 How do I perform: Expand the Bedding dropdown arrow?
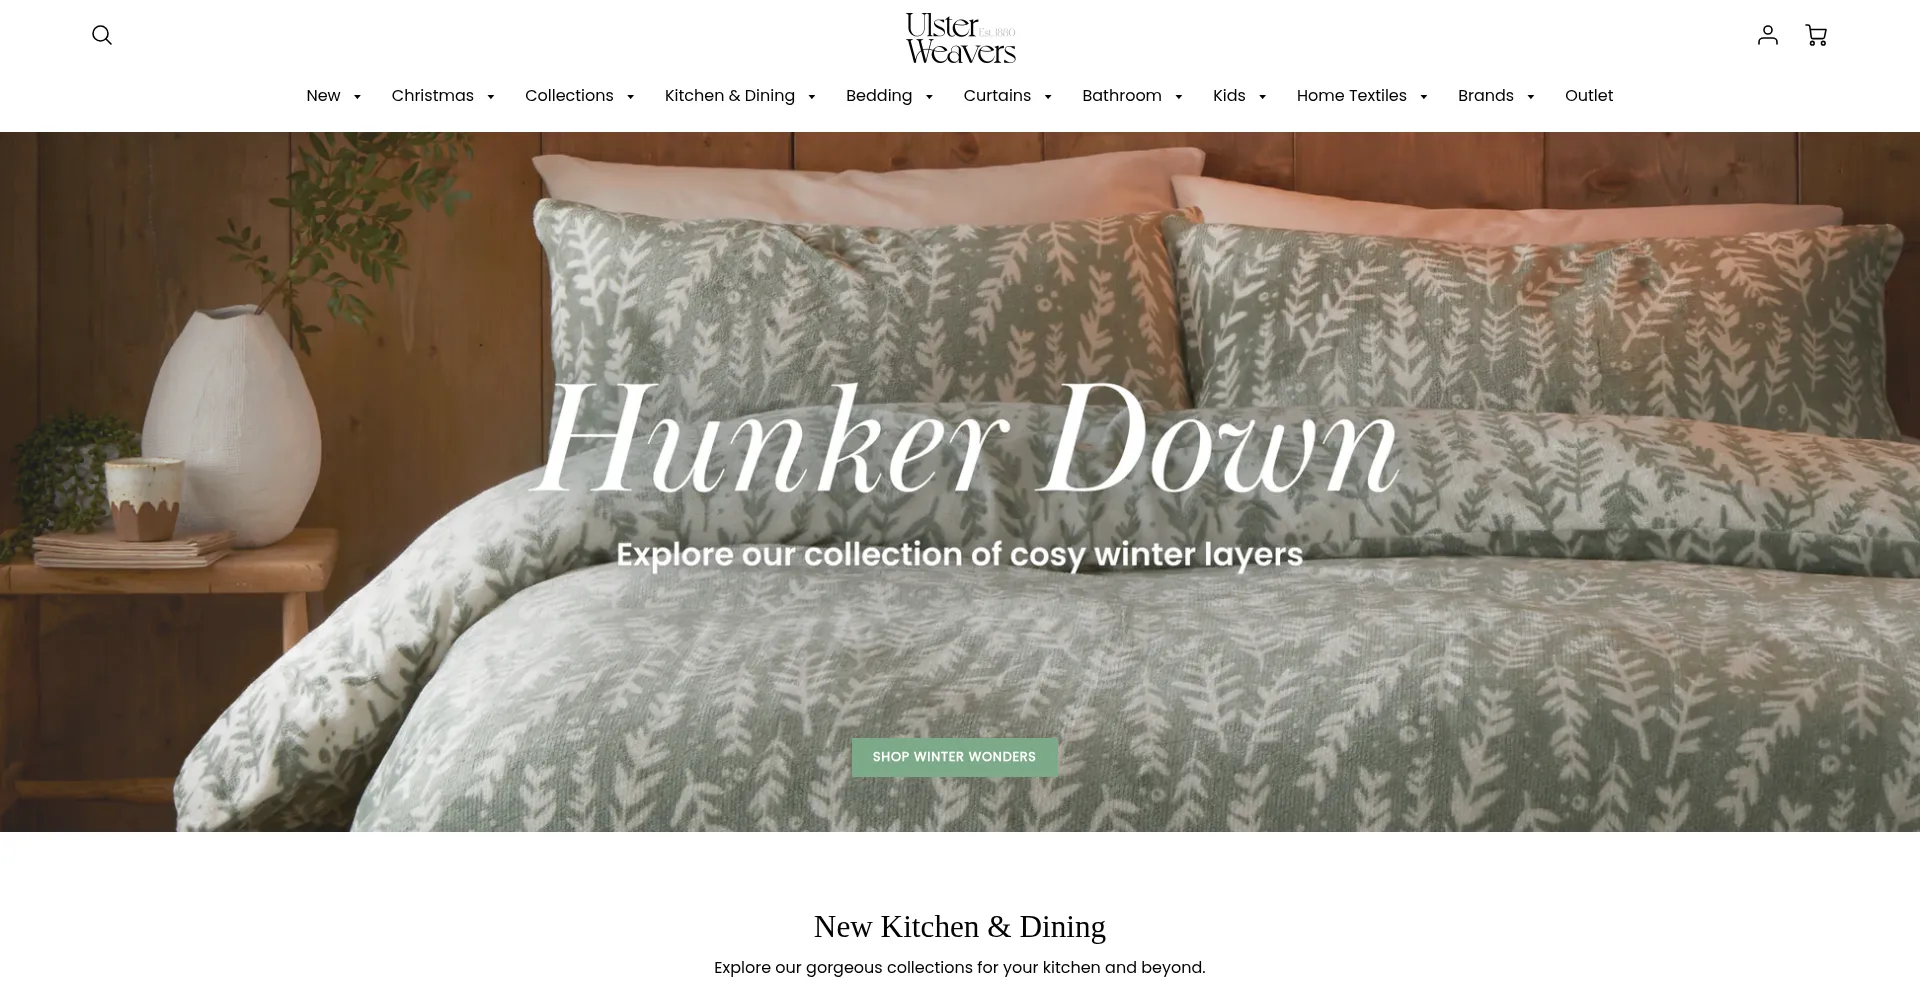tap(929, 97)
